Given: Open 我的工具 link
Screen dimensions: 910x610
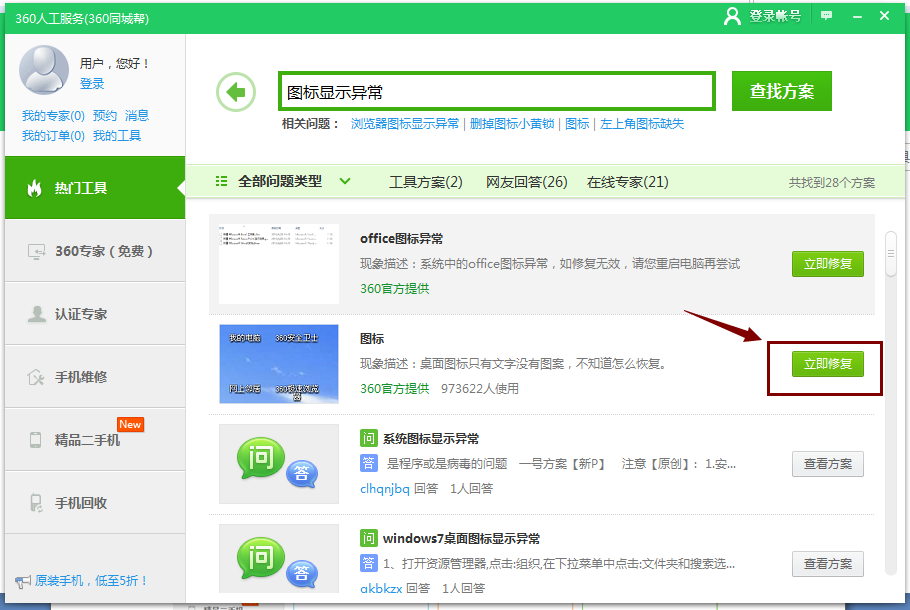Looking at the screenshot, I should tap(117, 136).
